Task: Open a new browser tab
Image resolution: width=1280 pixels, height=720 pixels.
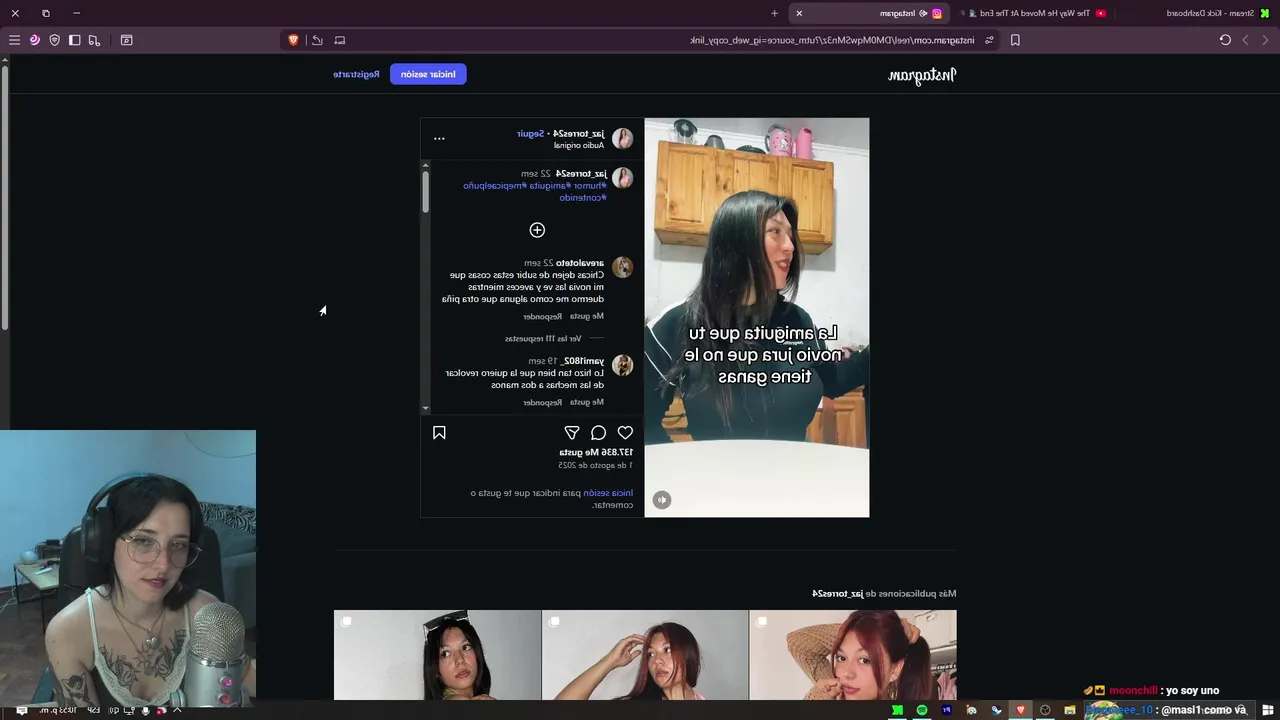Action: [x=774, y=13]
